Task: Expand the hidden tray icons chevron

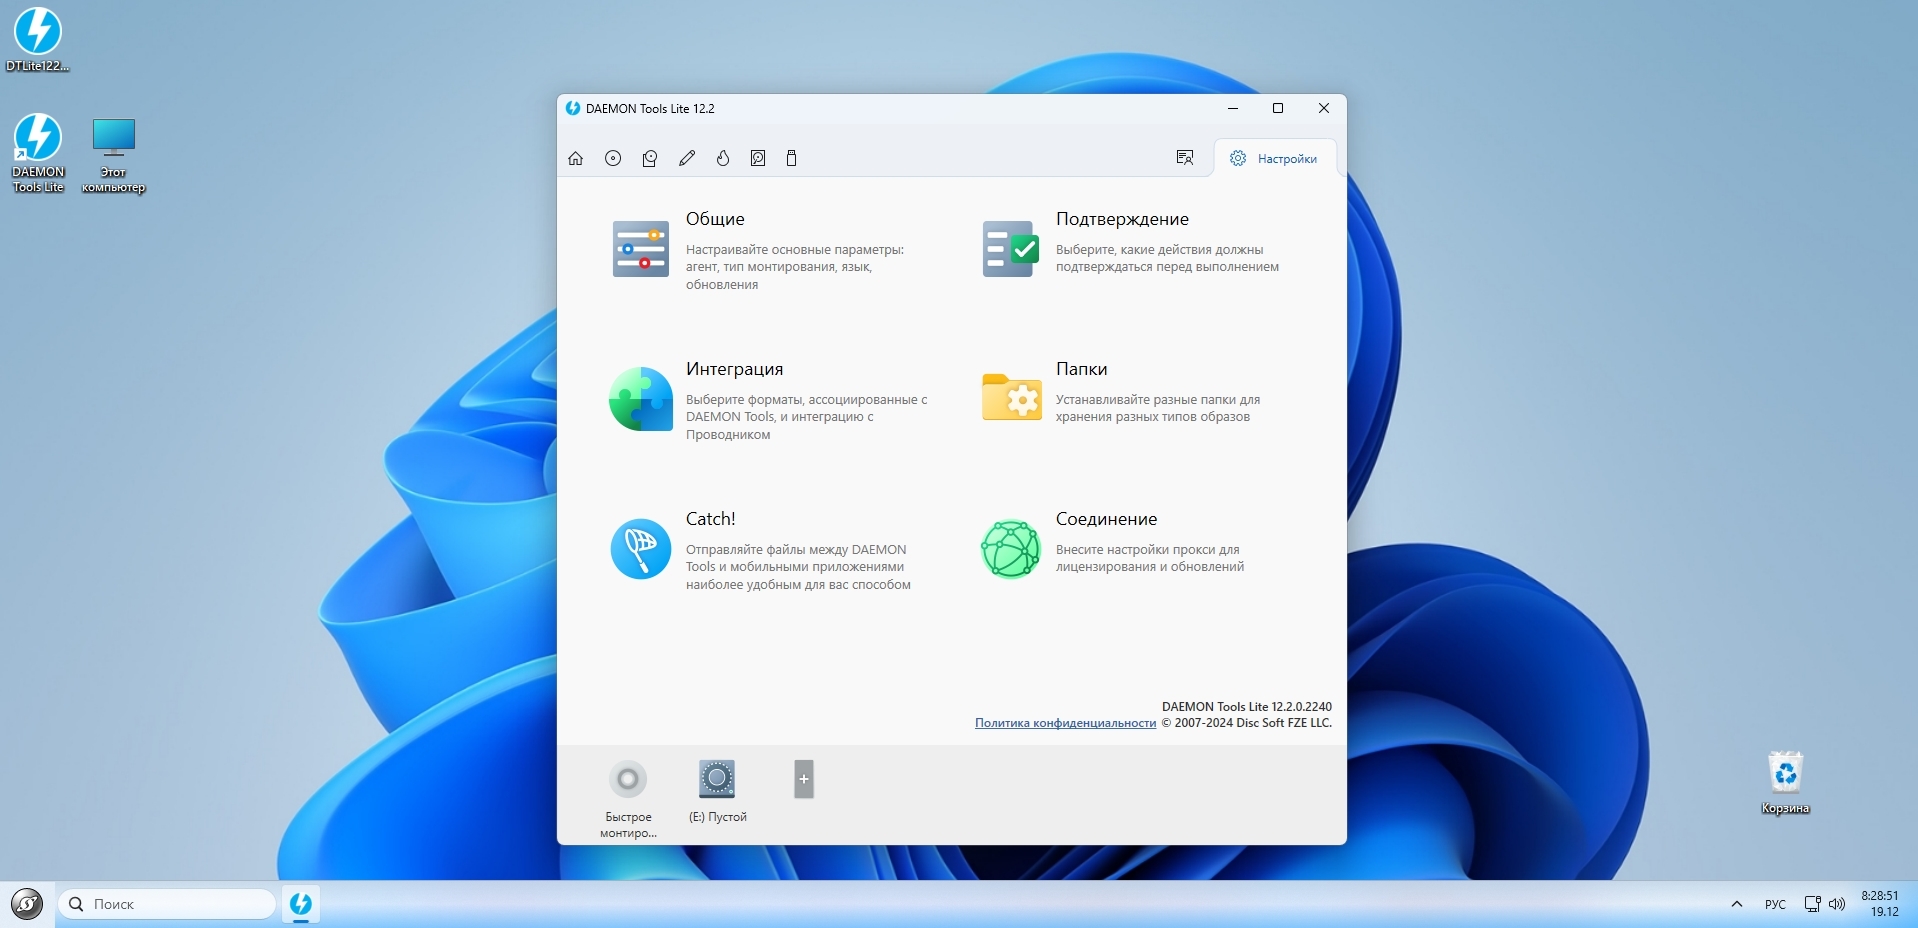Action: pyautogui.click(x=1737, y=904)
